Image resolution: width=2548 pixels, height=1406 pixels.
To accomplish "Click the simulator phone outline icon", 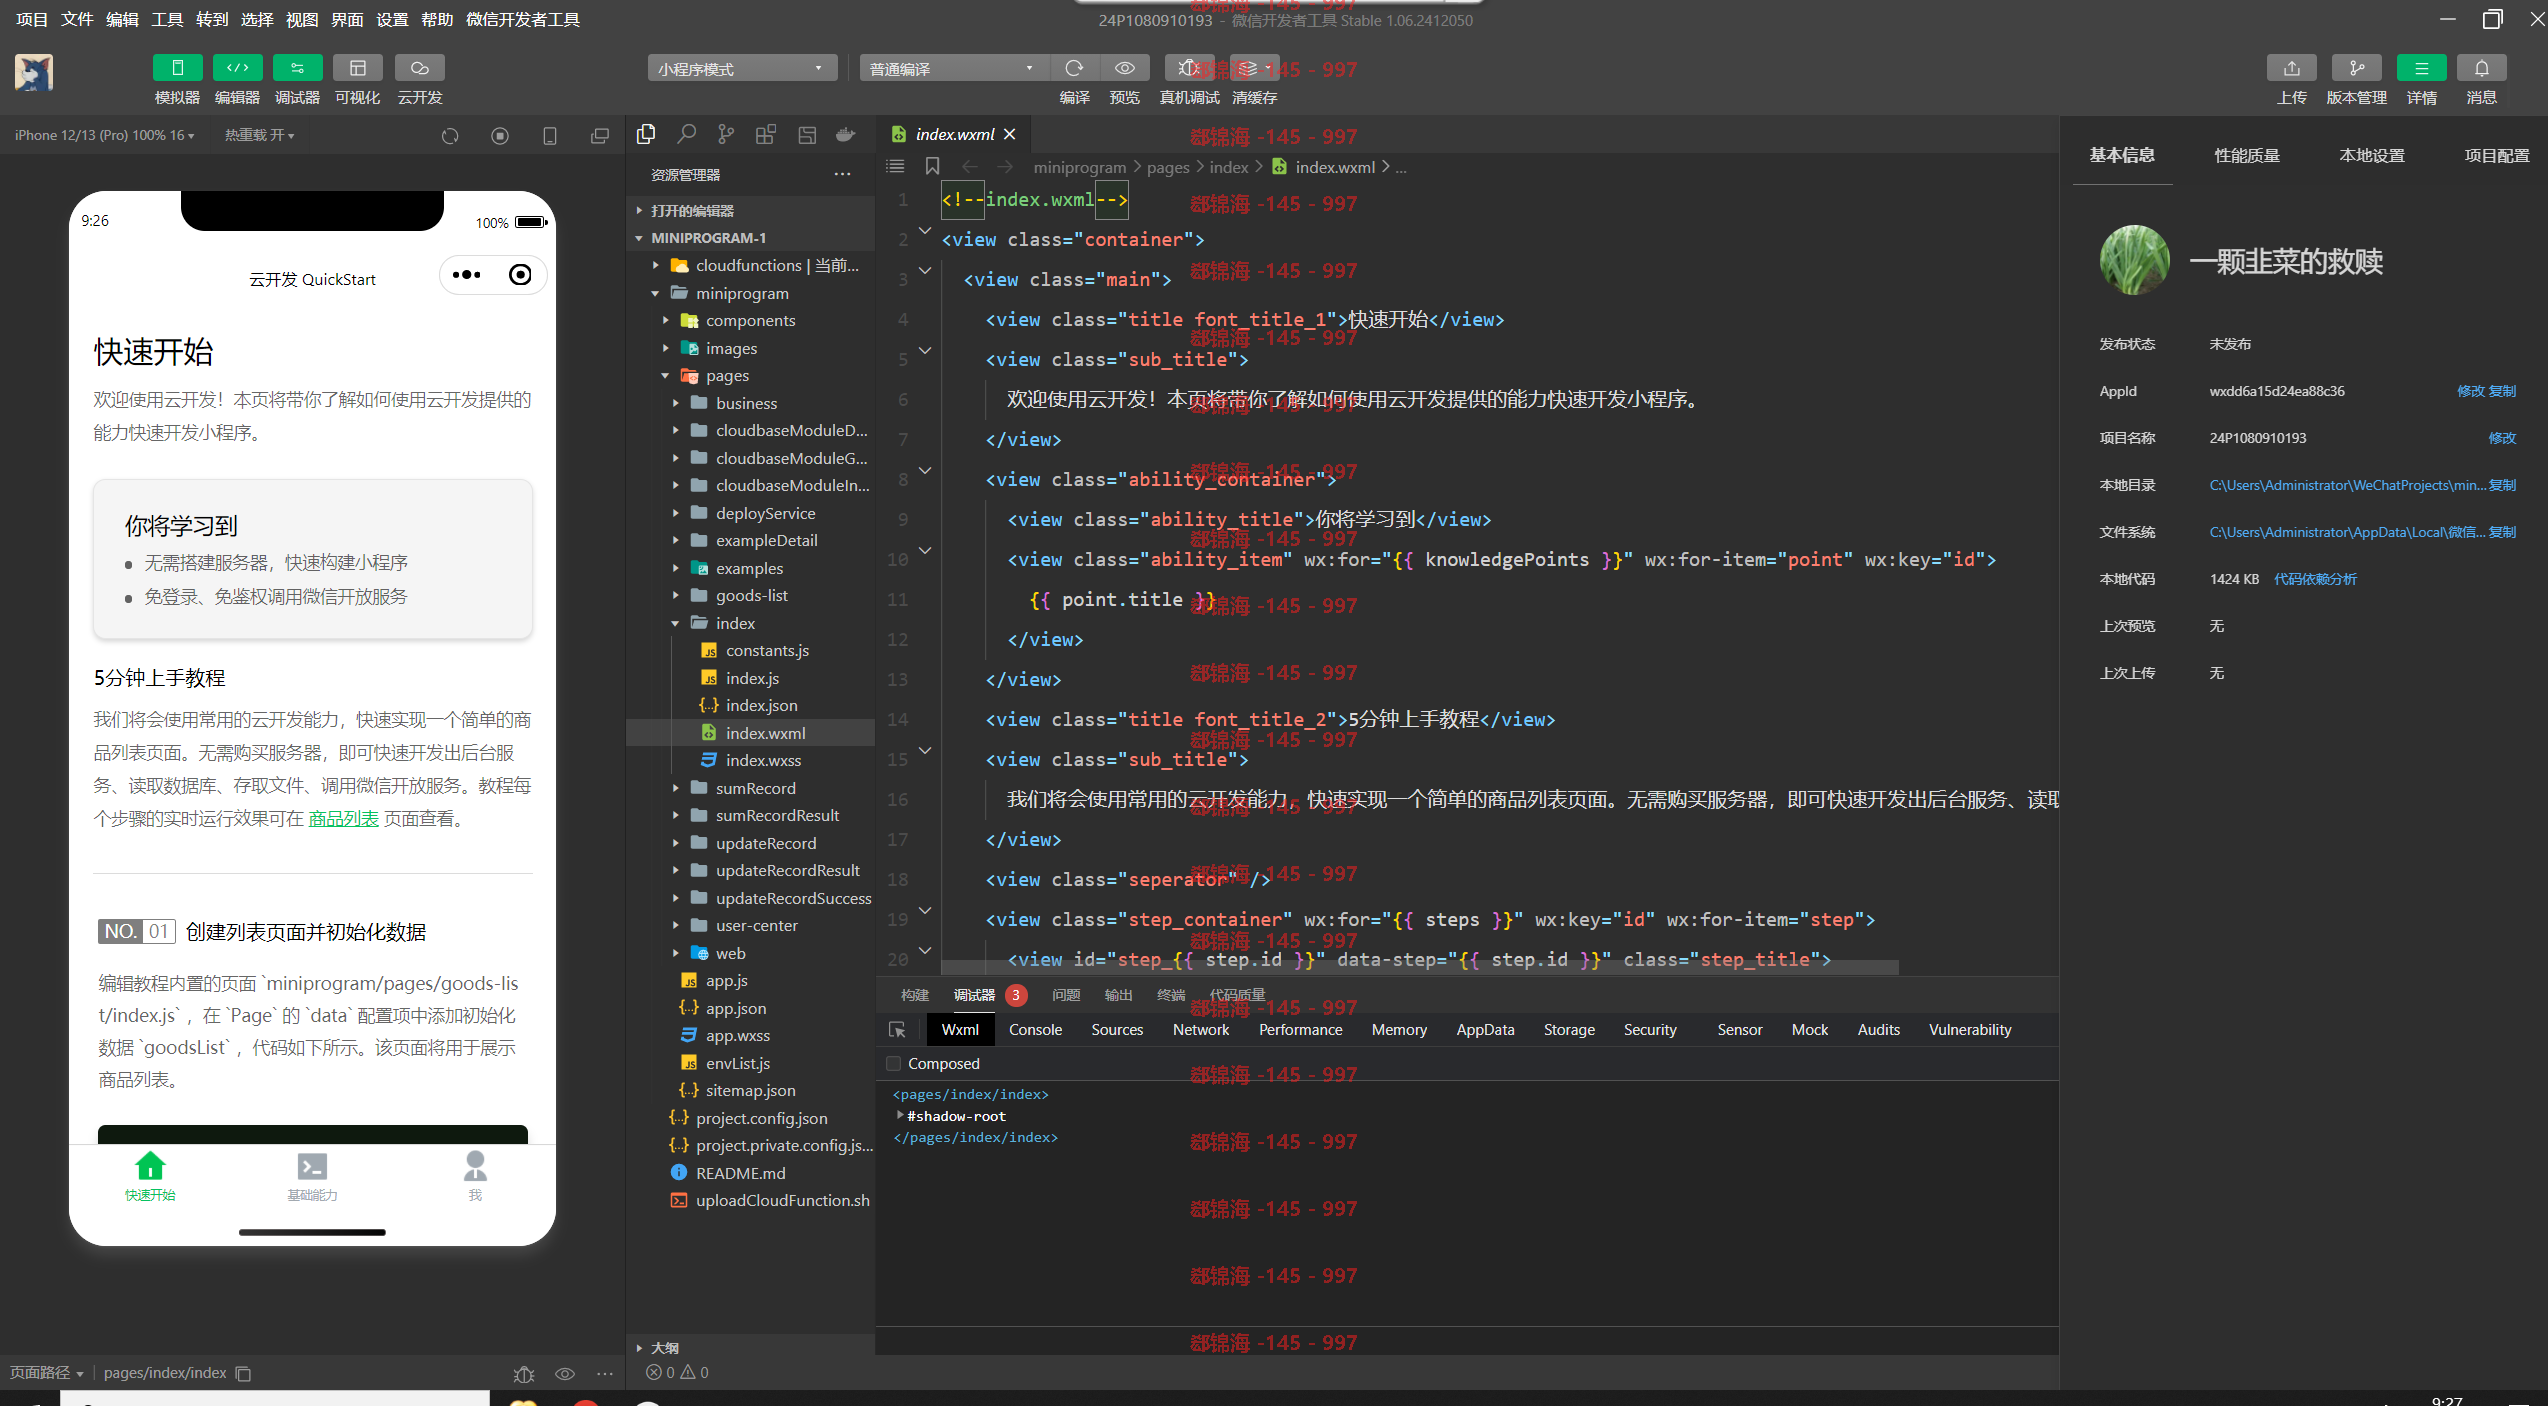I will click(x=549, y=136).
